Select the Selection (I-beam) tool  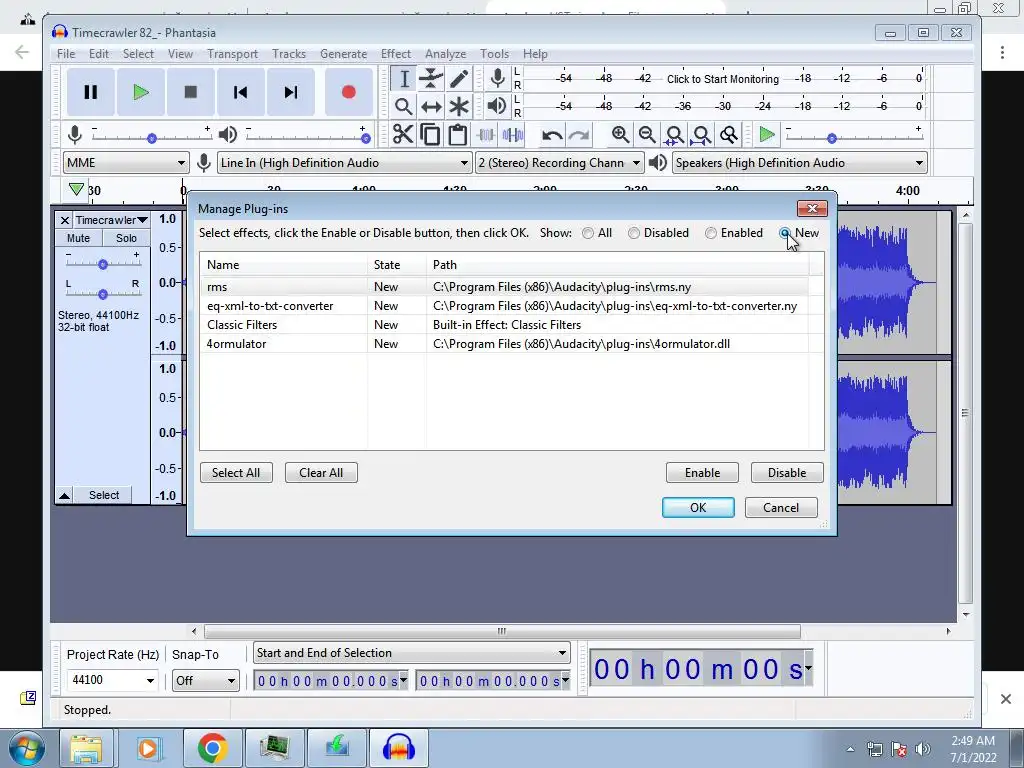404,79
